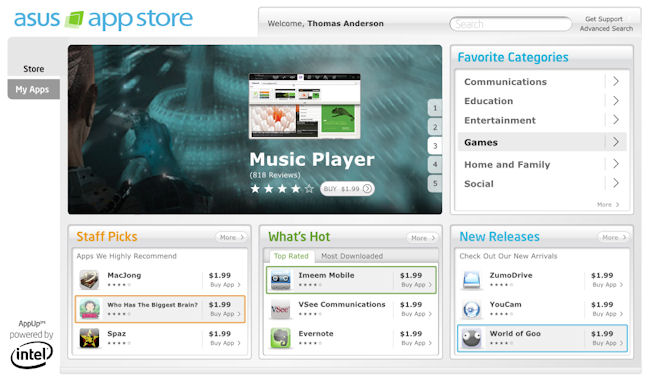Expand the Communications category chevron
Screen dimensions: 650x381
click(x=616, y=81)
